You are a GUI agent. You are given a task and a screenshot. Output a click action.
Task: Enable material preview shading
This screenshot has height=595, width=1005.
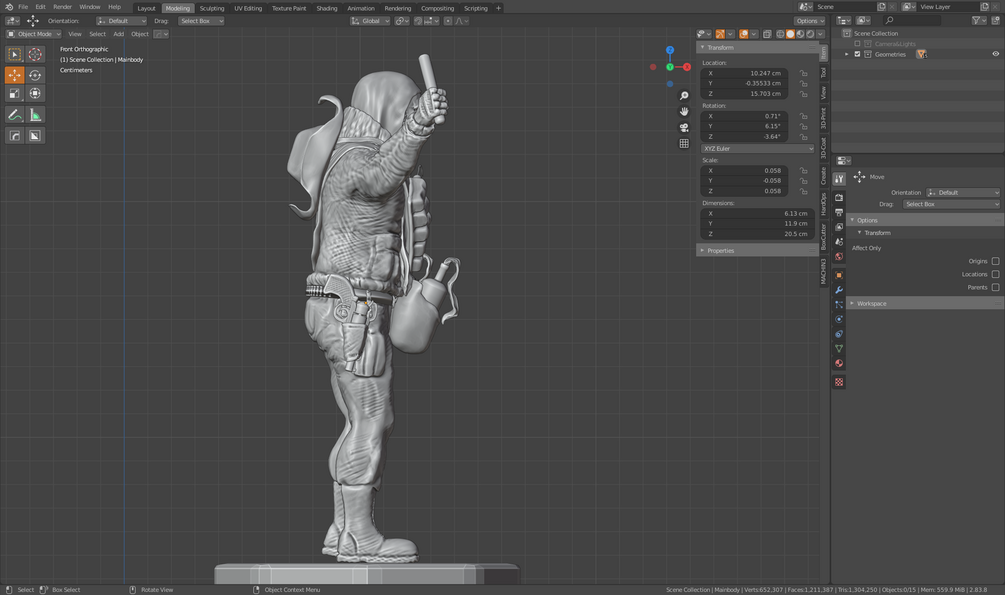click(x=800, y=34)
